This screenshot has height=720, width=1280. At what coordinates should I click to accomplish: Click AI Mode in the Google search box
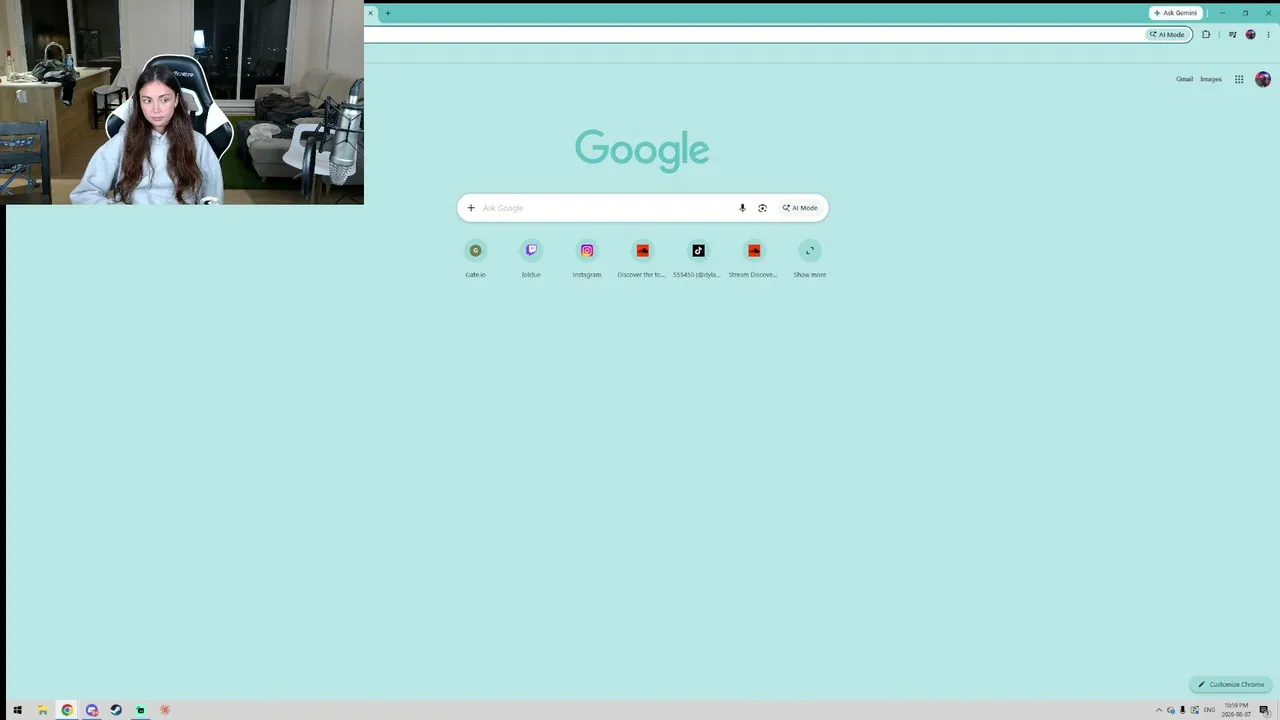click(x=800, y=208)
